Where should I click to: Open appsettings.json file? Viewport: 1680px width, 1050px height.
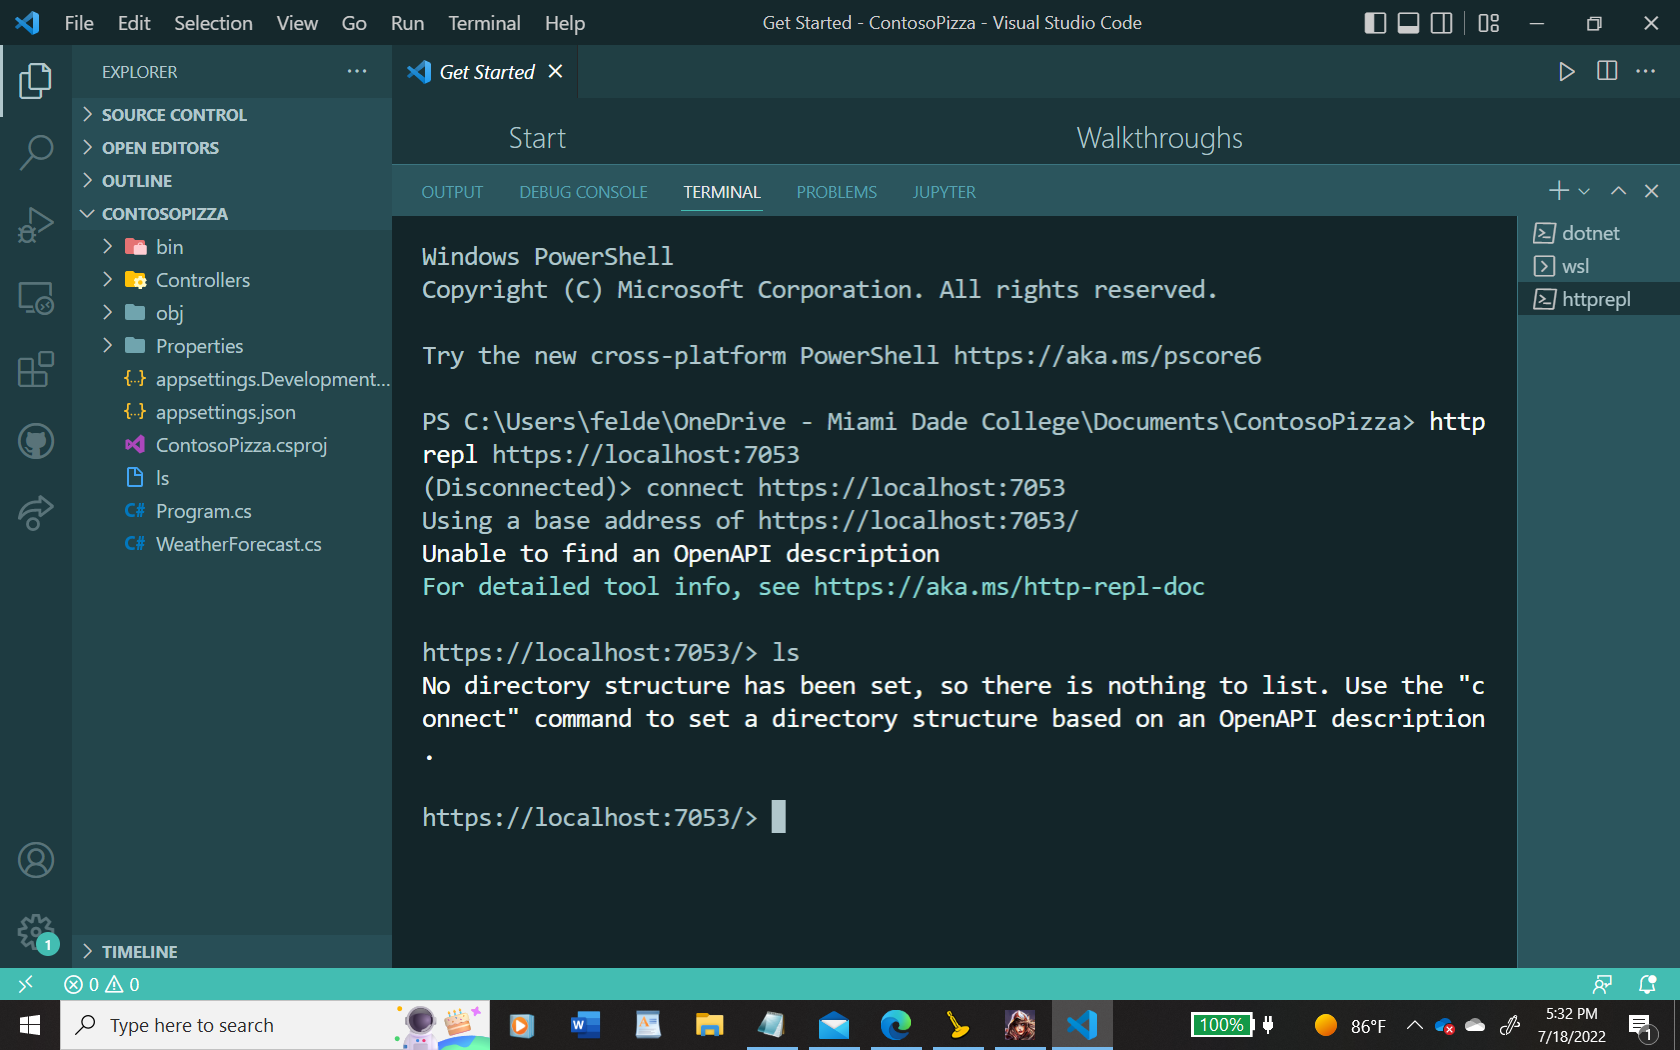[232, 412]
